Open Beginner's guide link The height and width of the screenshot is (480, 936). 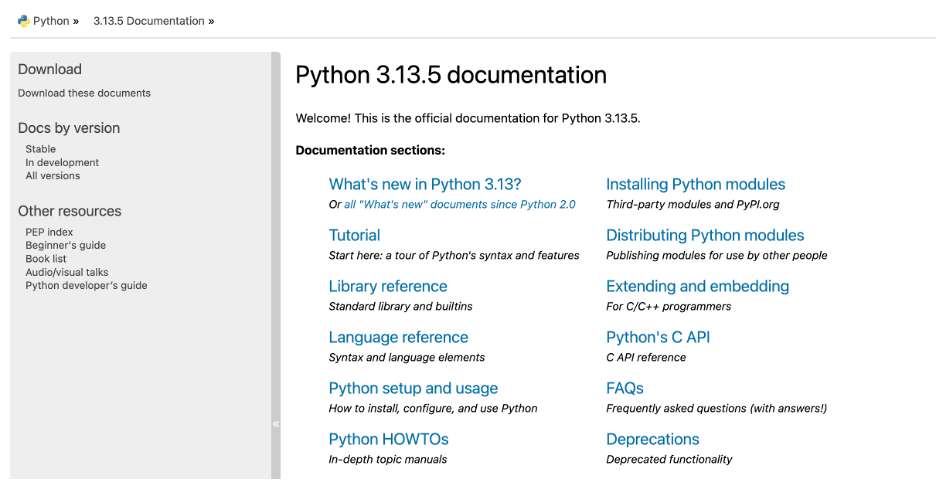pyautogui.click(x=66, y=245)
